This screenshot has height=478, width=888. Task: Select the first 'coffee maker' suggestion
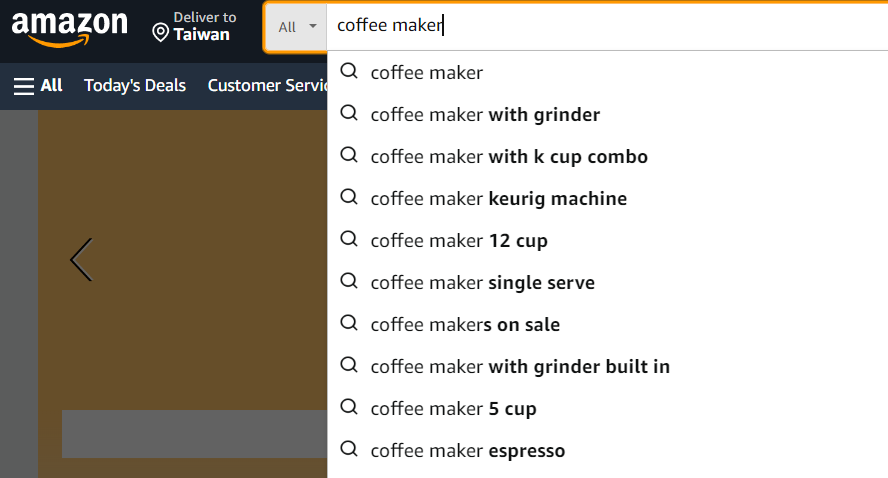[x=427, y=73]
